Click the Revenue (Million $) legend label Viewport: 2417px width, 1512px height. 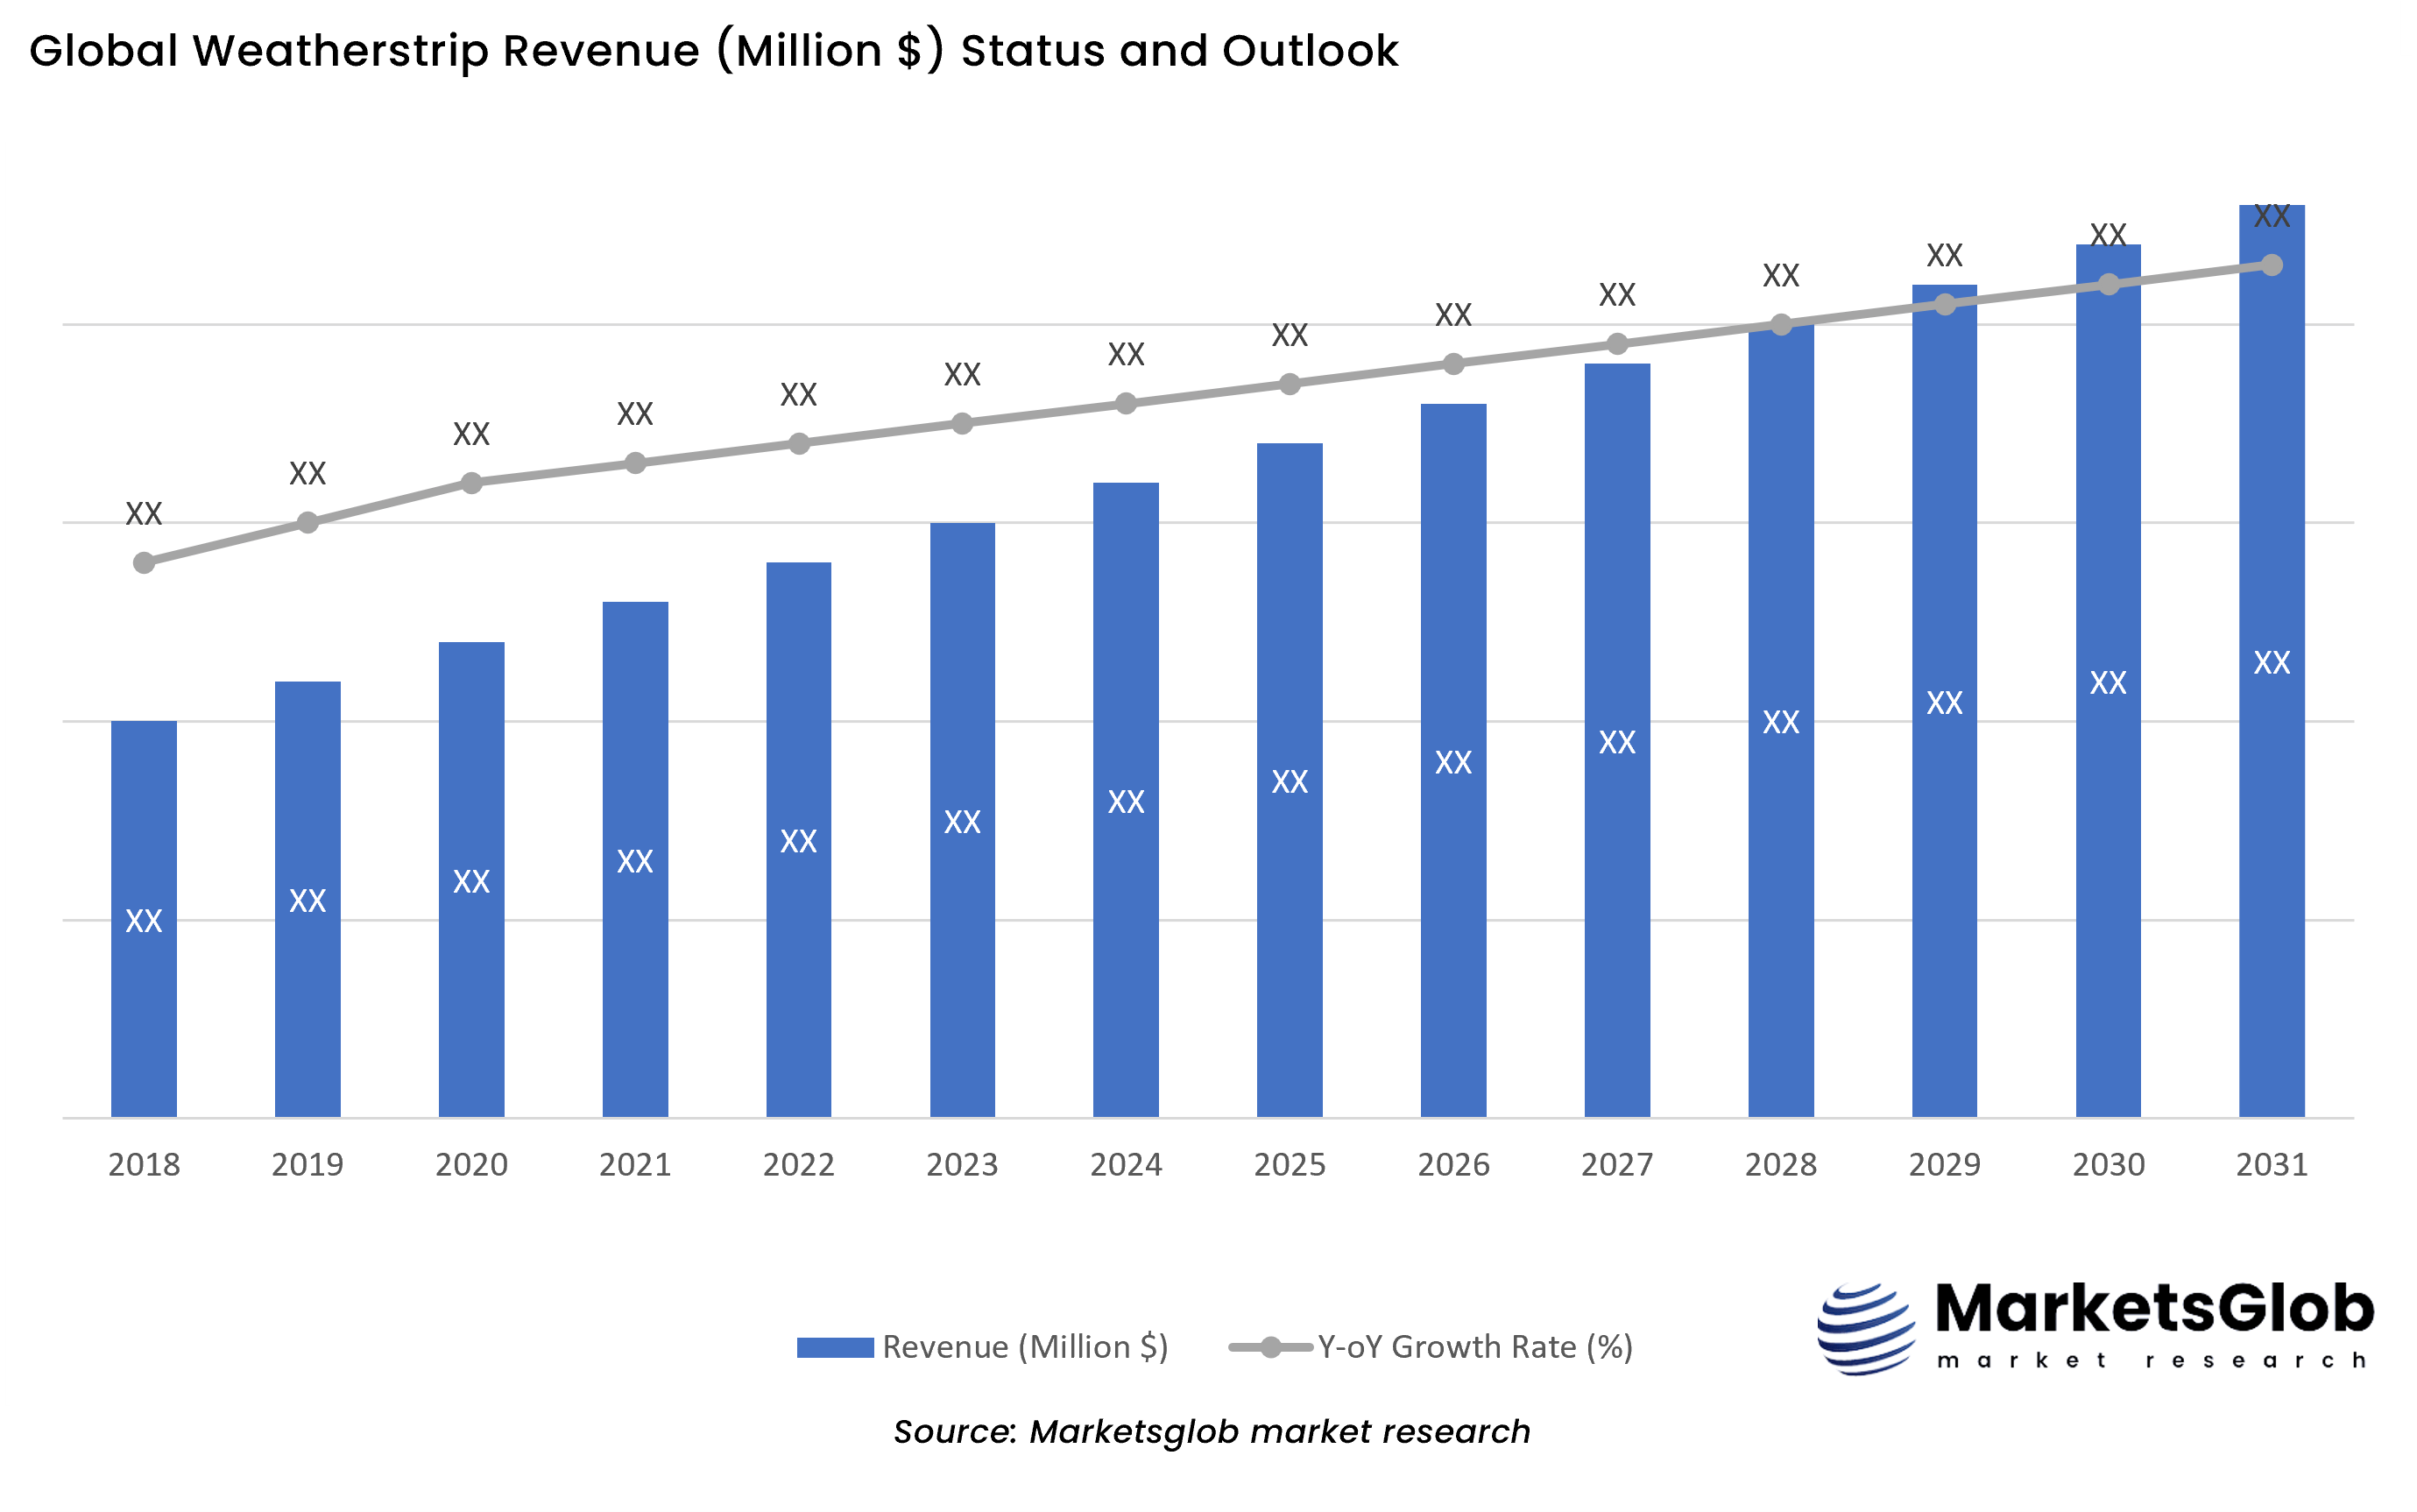[x=1025, y=1347]
